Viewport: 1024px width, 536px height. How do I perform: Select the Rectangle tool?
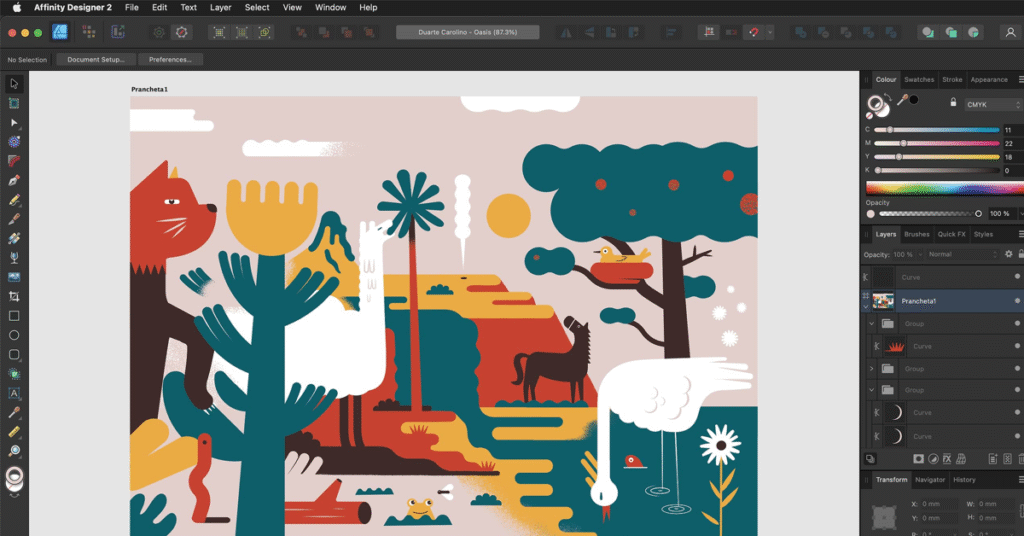[x=14, y=316]
